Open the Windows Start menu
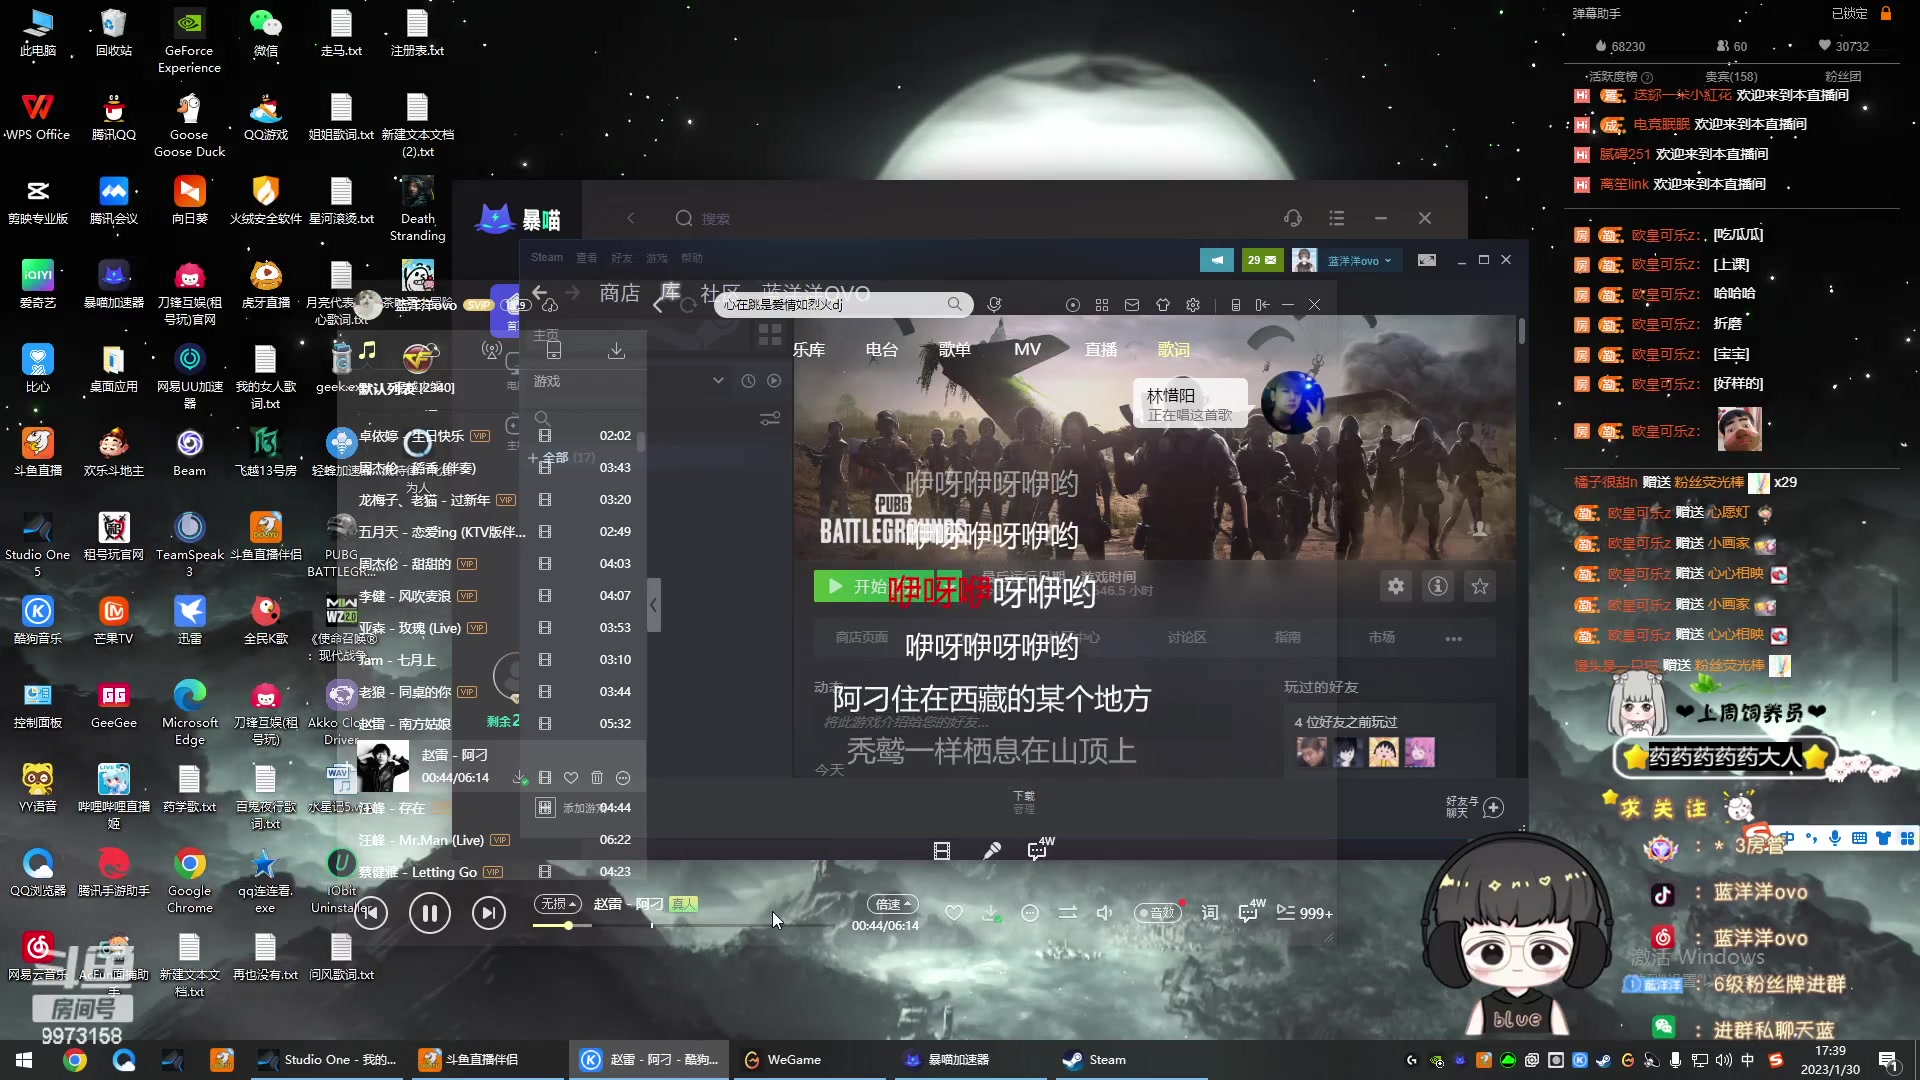The height and width of the screenshot is (1080, 1920). [x=24, y=1060]
